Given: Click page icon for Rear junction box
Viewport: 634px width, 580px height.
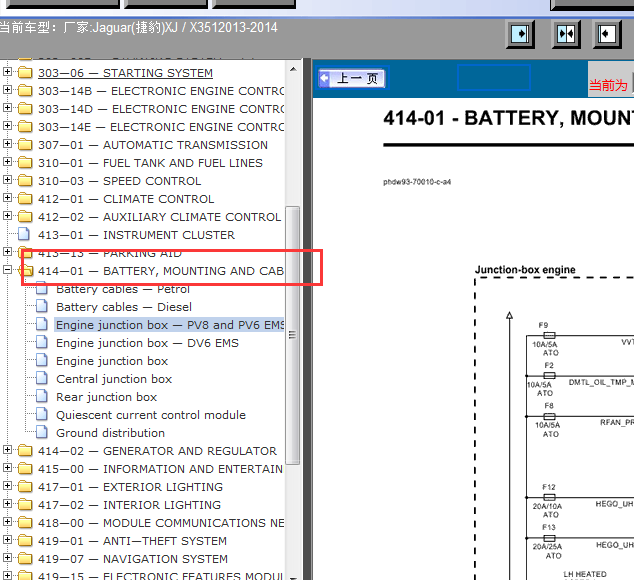Looking at the screenshot, I should click(x=42, y=396).
